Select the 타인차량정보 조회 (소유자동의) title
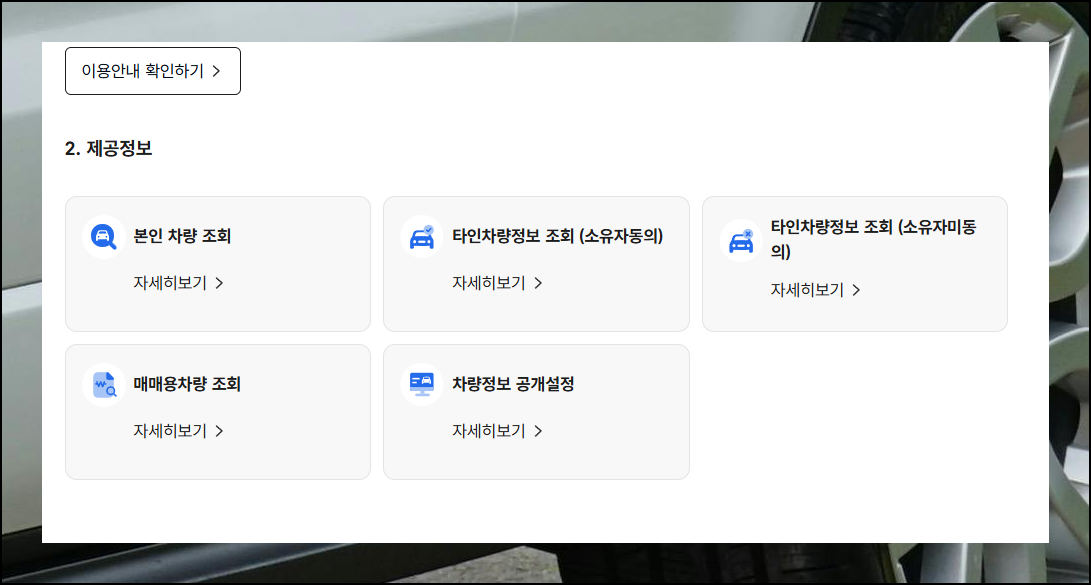This screenshot has height=585, width=1091. click(557, 236)
